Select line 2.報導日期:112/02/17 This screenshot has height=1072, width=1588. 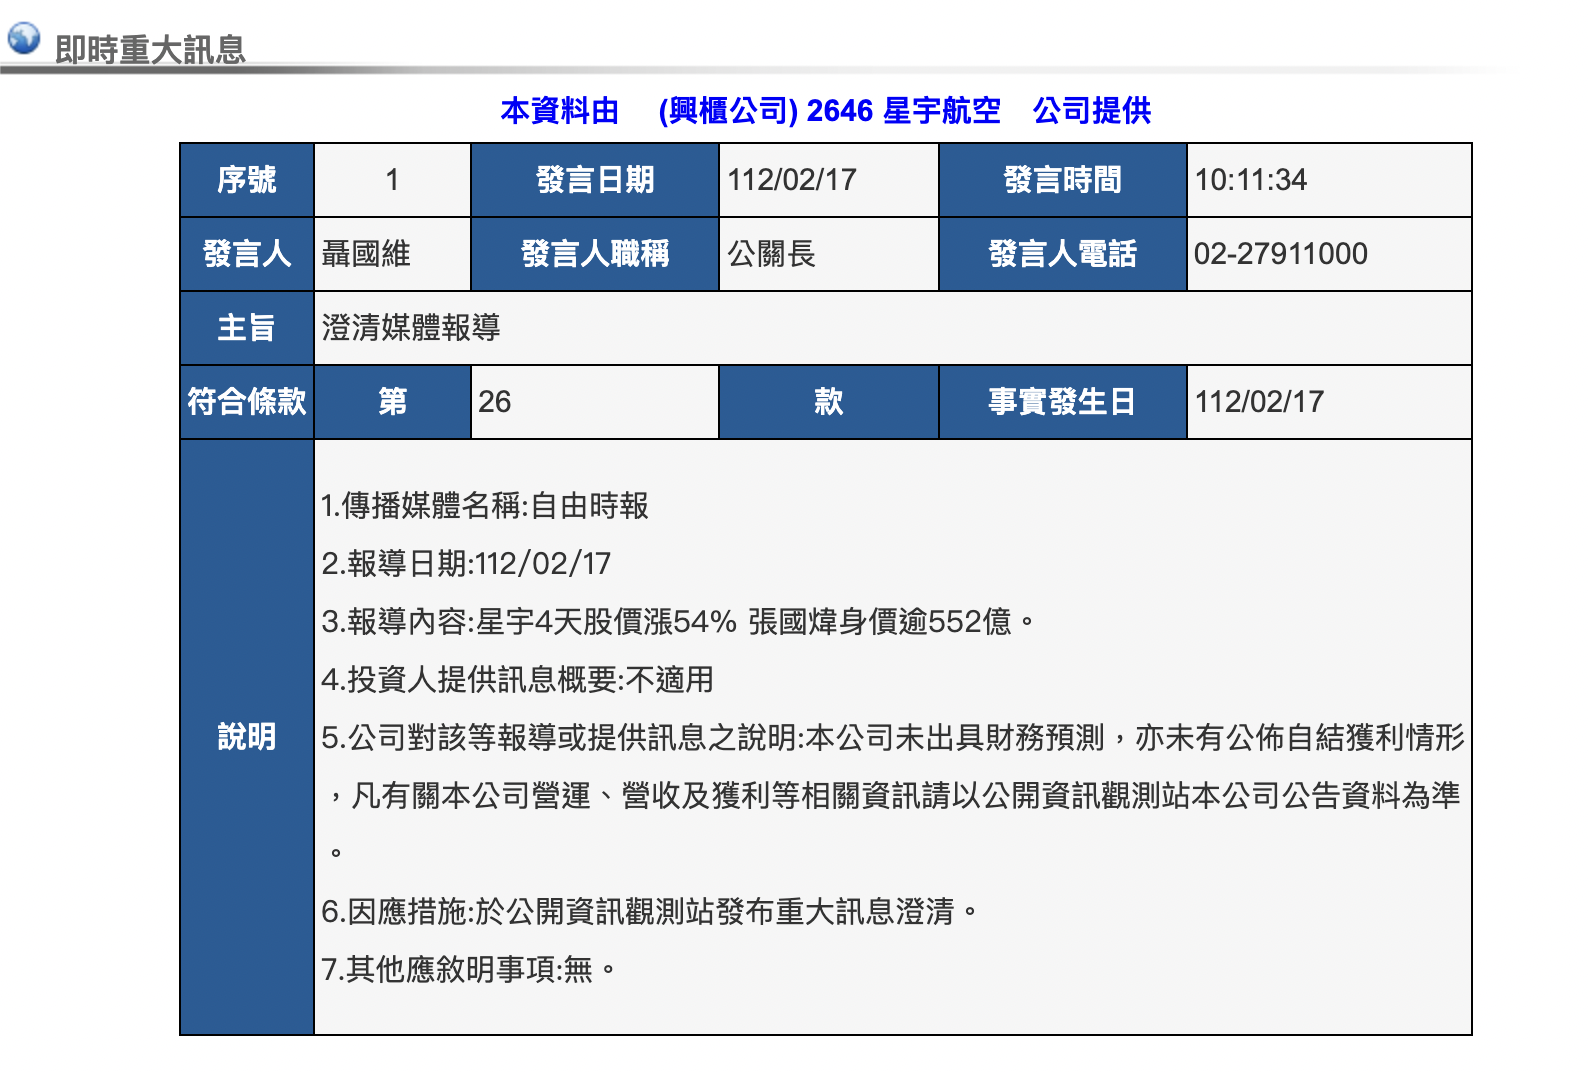(466, 564)
